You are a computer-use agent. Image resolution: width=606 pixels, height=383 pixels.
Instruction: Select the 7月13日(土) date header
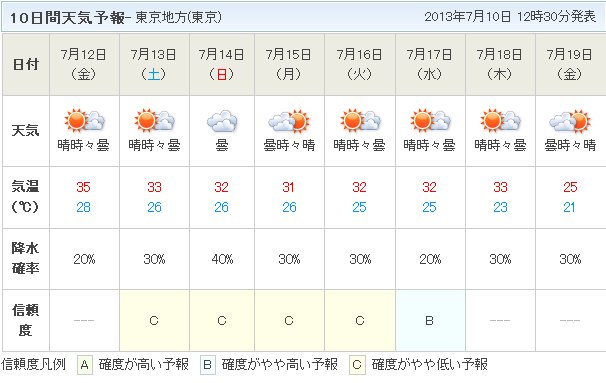154,65
